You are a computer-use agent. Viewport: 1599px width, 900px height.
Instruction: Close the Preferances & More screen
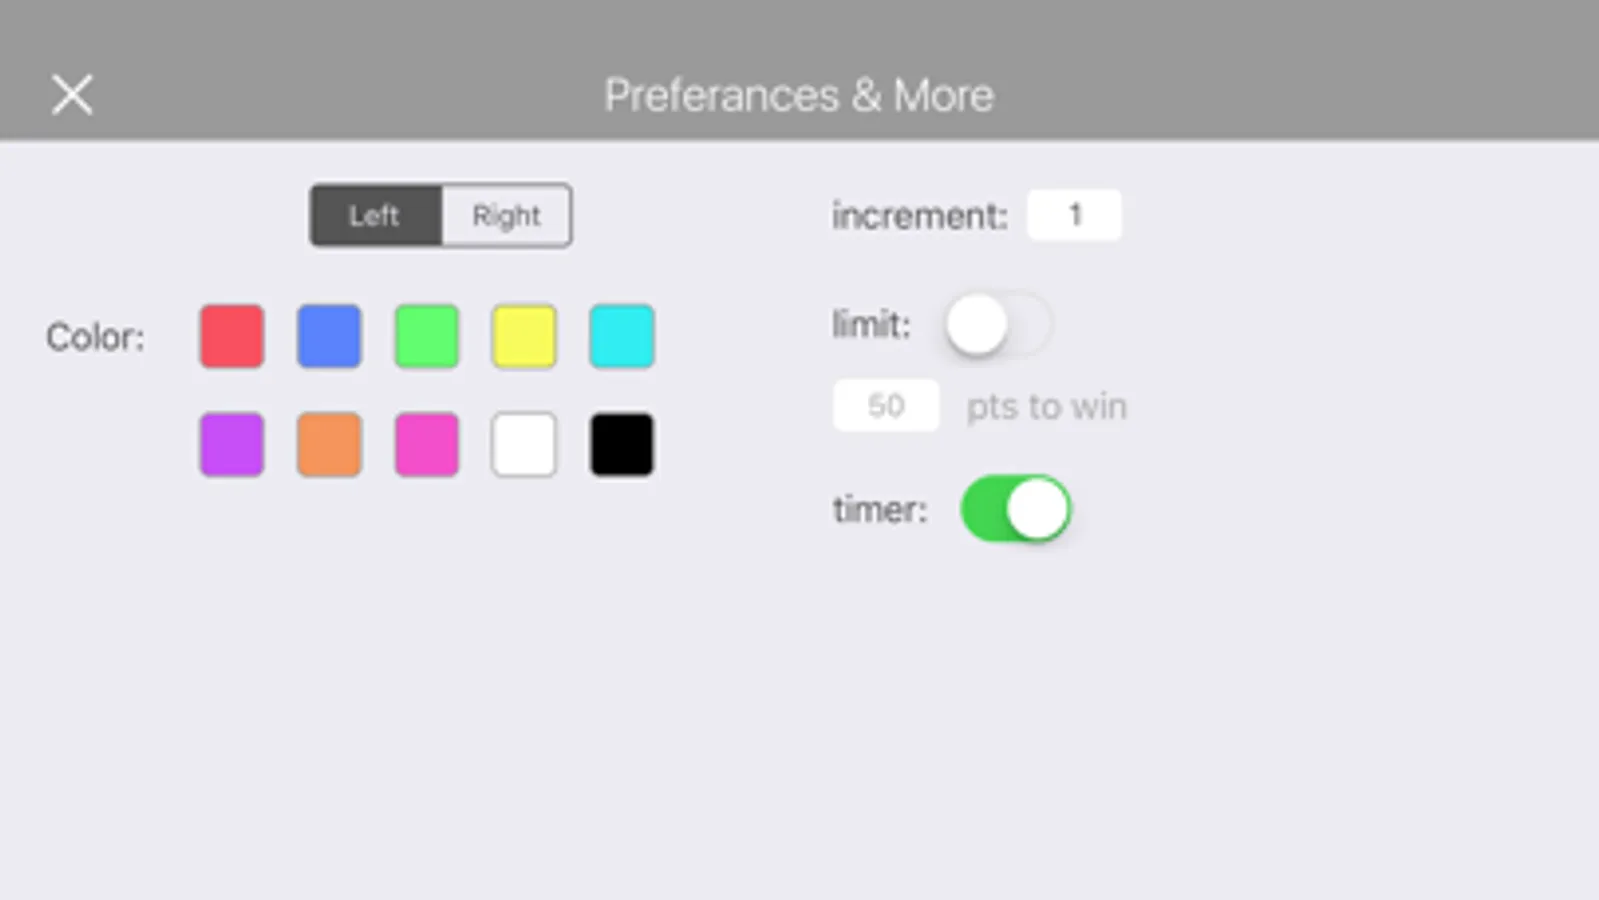pyautogui.click(x=72, y=96)
